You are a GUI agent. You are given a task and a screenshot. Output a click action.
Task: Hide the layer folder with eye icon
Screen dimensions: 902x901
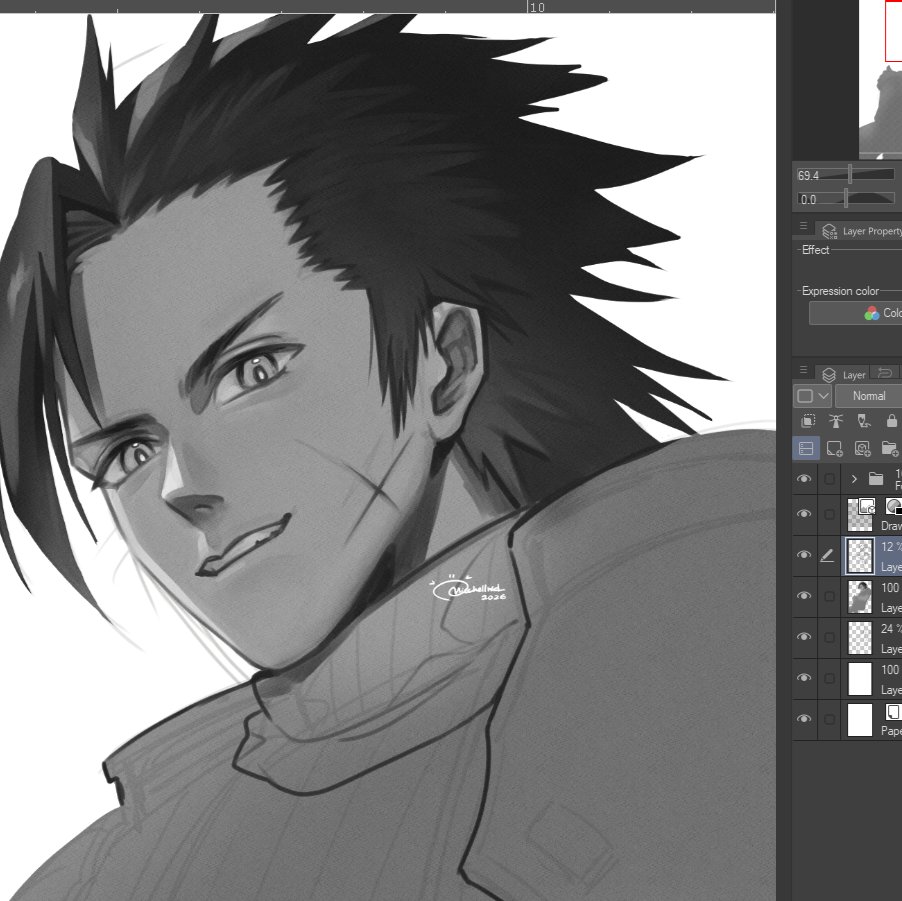point(804,479)
